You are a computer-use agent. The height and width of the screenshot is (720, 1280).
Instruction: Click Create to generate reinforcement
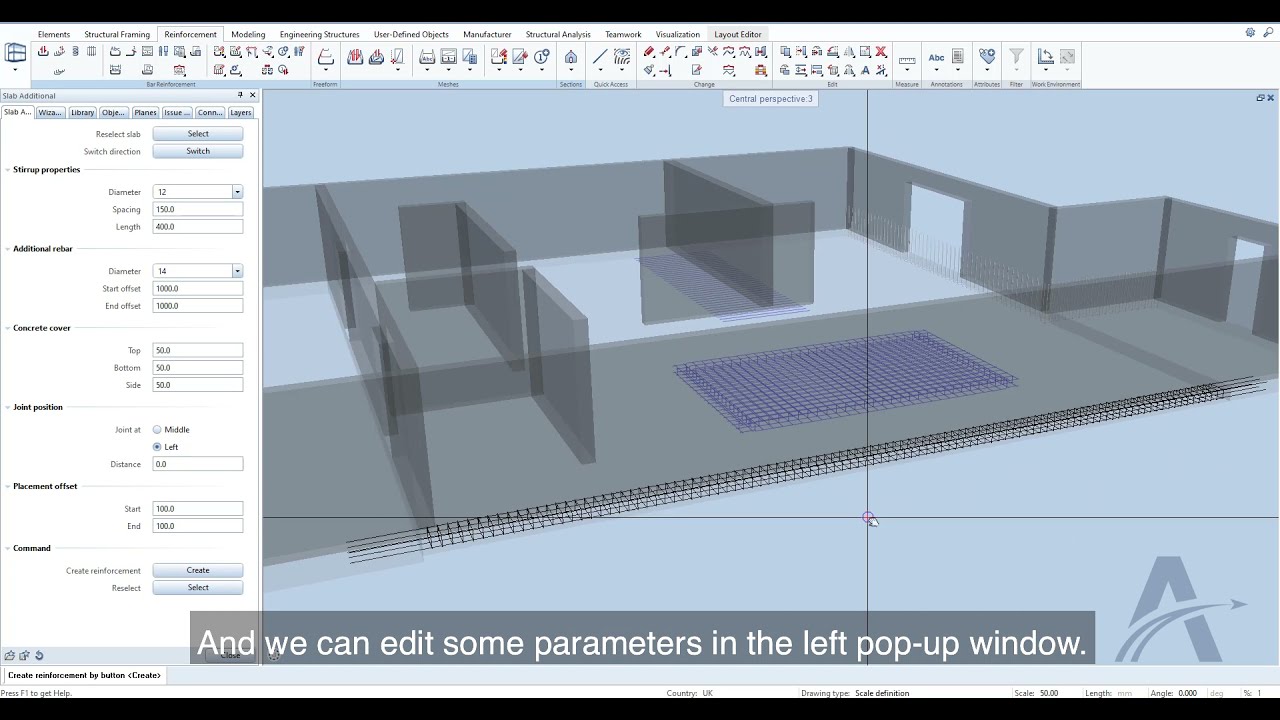point(198,570)
